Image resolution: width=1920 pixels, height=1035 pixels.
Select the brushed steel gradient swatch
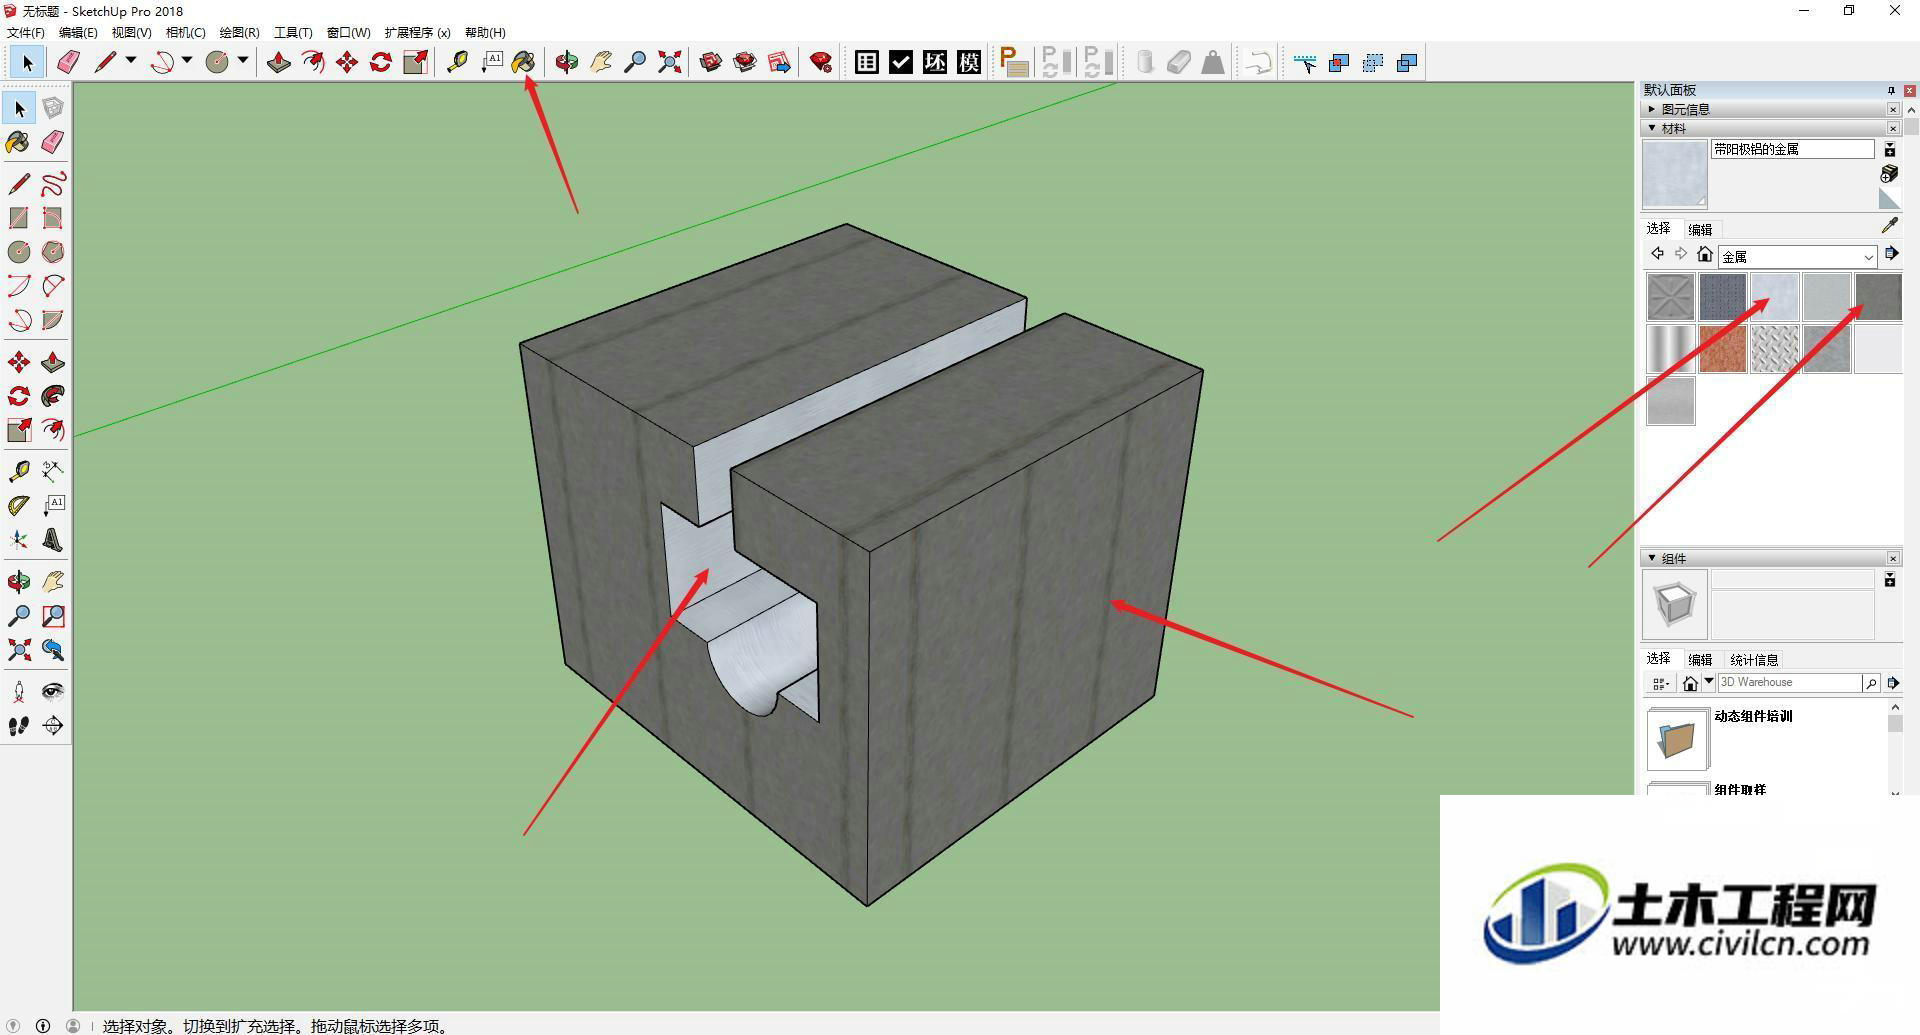[1671, 349]
